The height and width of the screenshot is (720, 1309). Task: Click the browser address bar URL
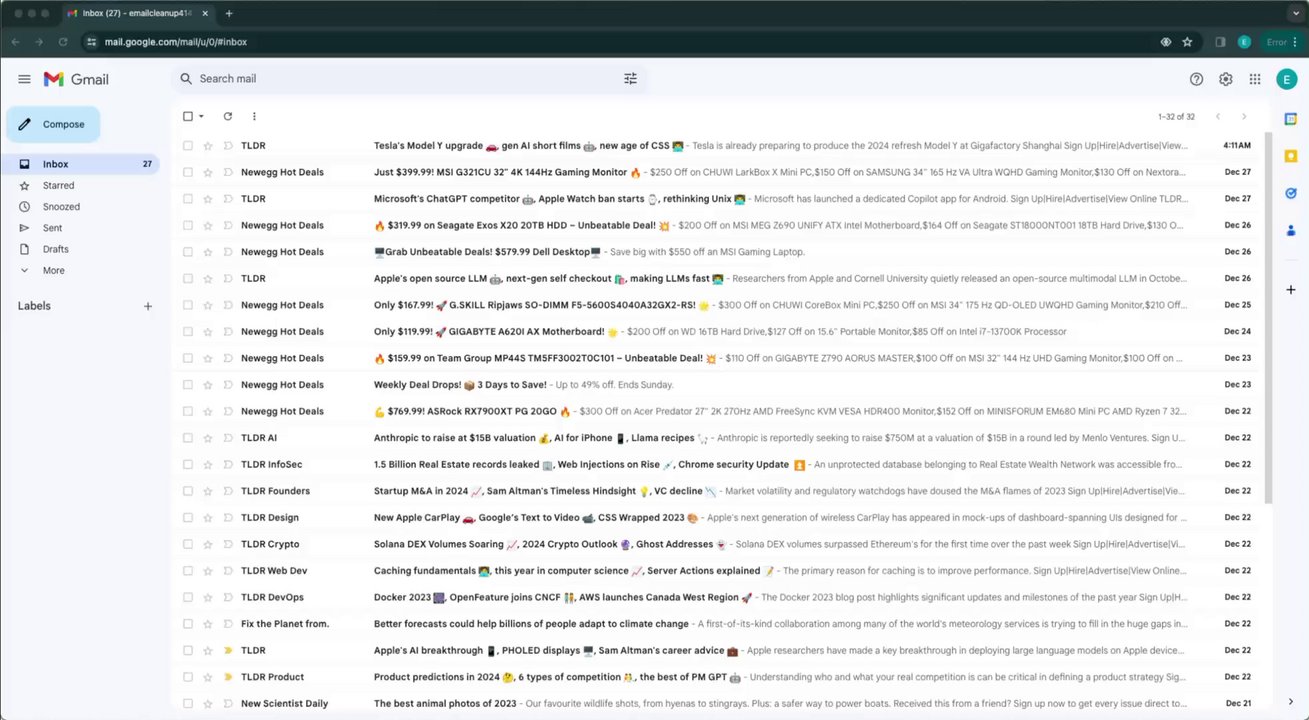(x=176, y=42)
